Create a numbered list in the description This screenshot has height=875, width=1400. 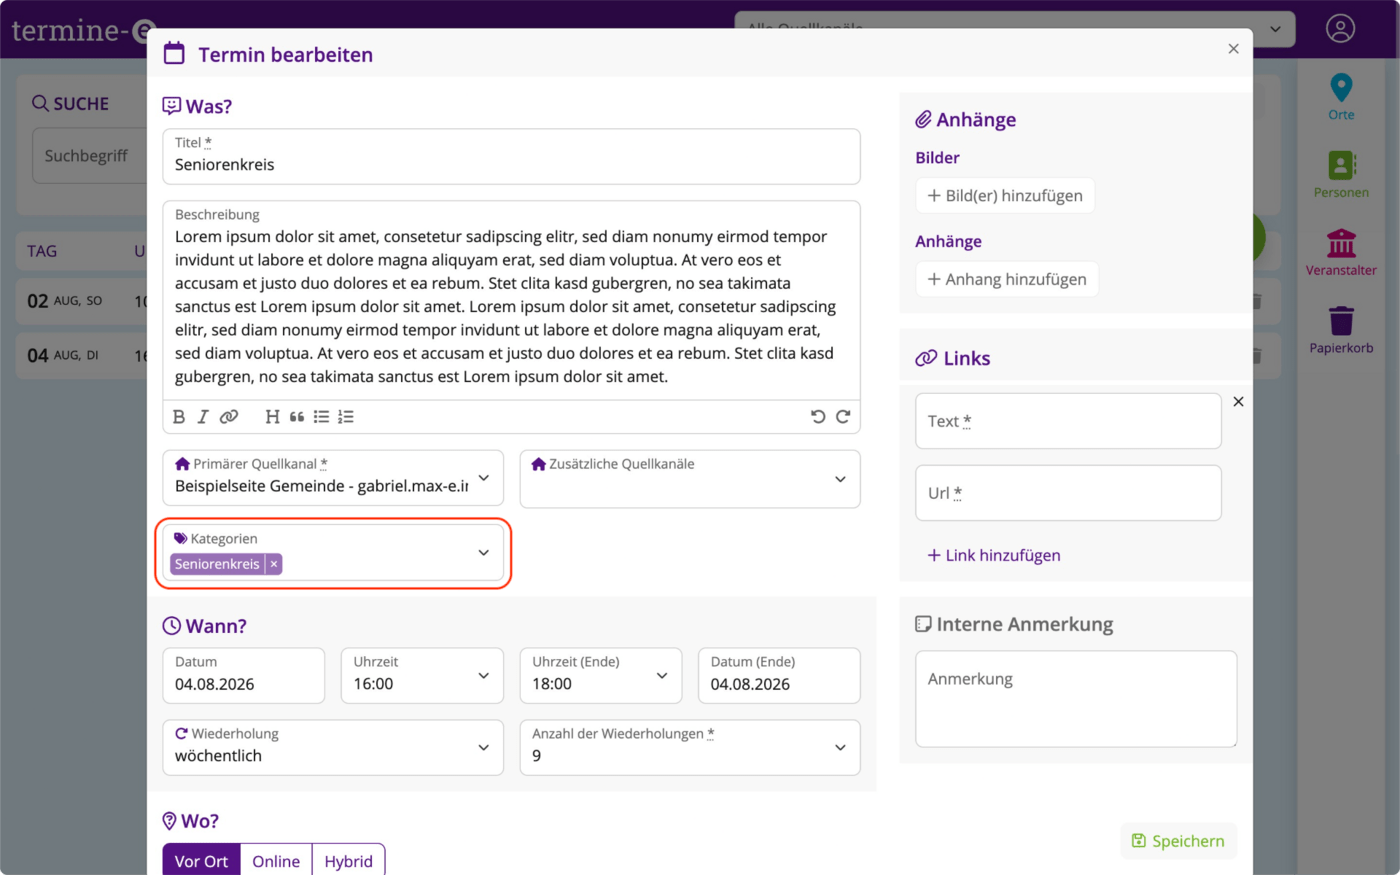click(346, 417)
